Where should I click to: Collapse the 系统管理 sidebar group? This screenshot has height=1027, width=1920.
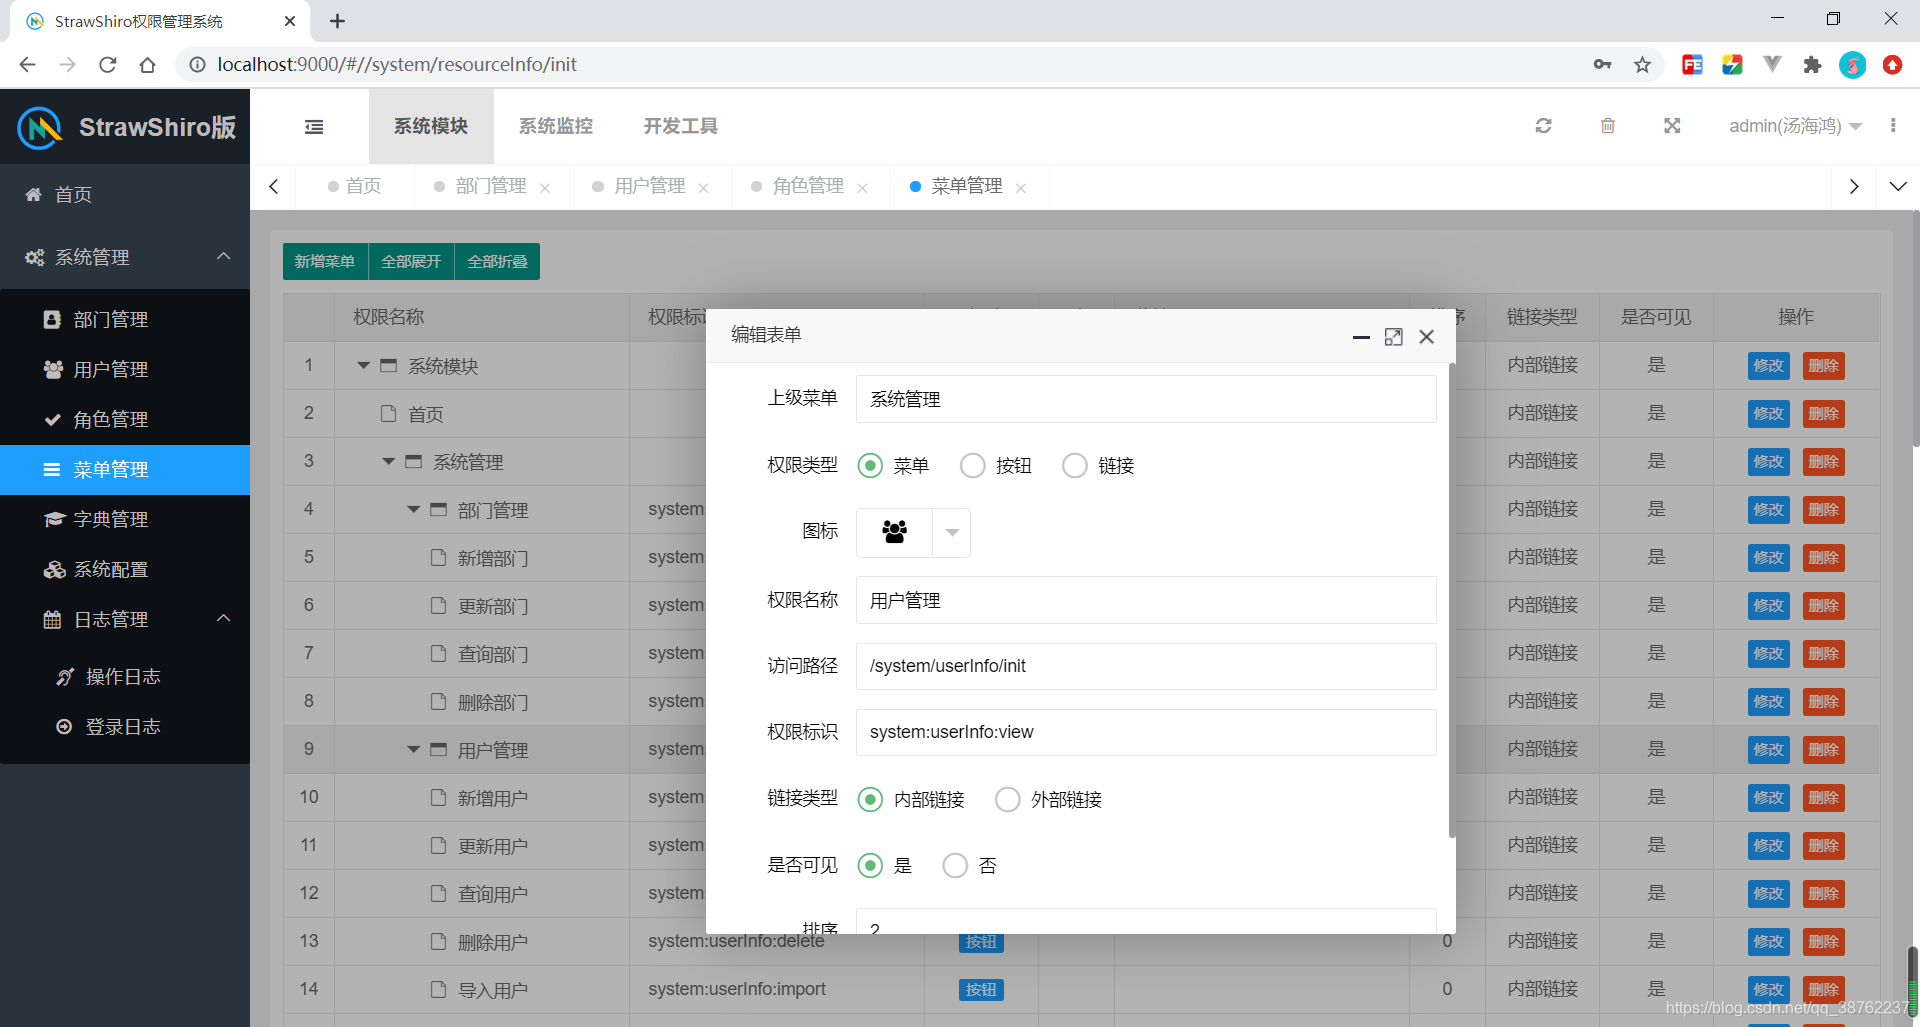click(x=224, y=257)
